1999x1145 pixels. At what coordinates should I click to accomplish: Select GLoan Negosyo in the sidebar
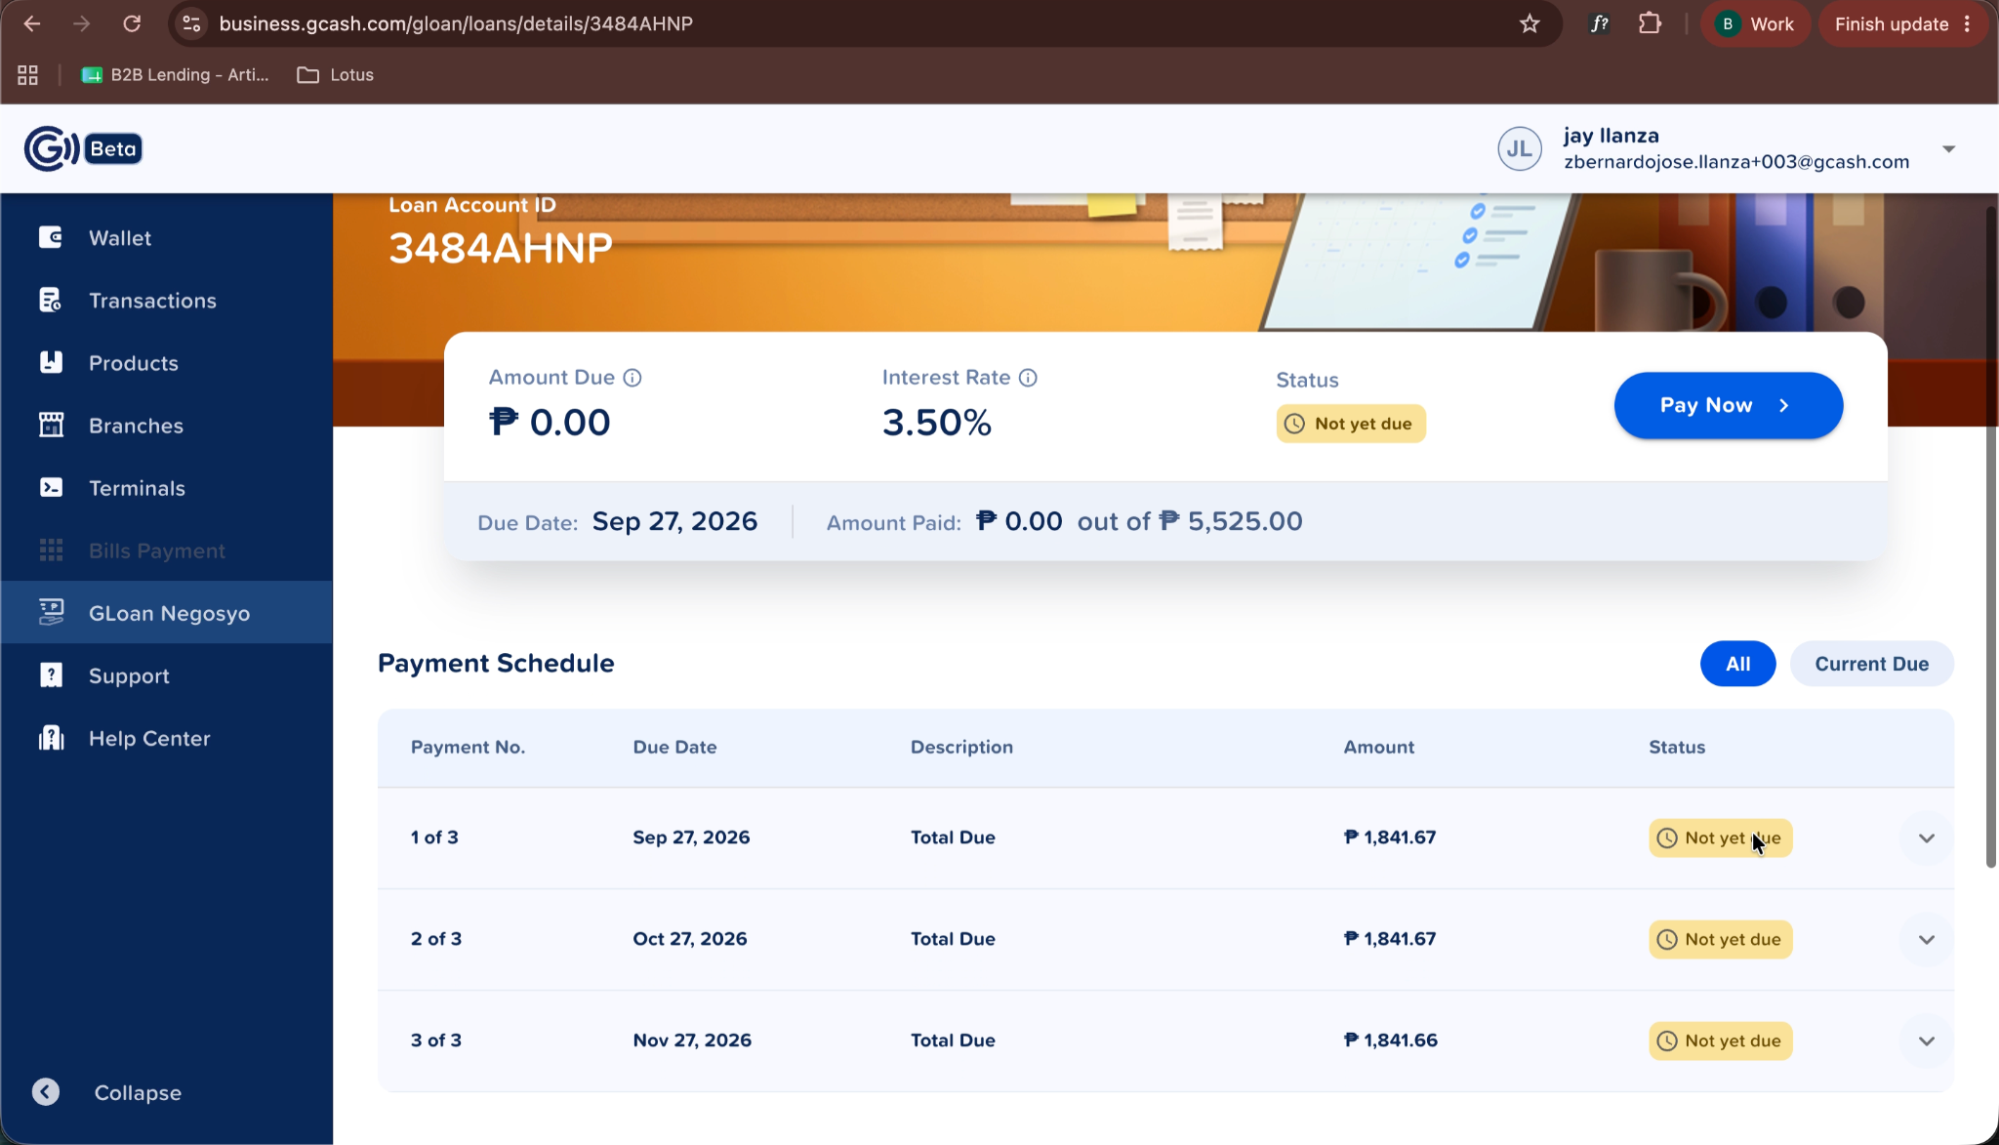tap(166, 613)
